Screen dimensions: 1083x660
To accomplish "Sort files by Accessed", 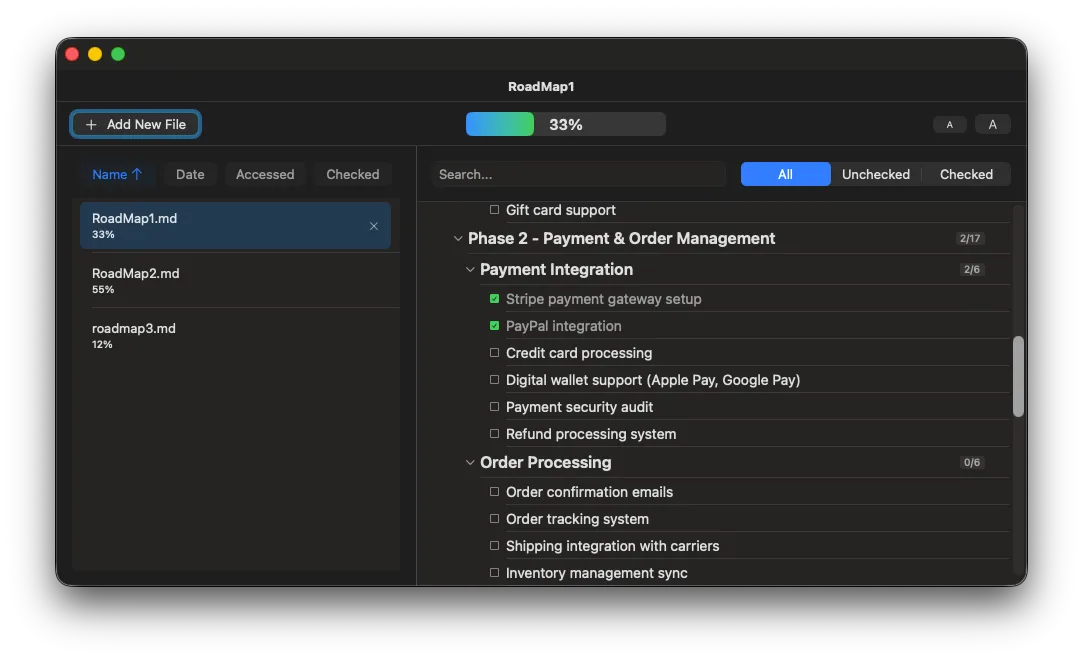I will tap(265, 175).
